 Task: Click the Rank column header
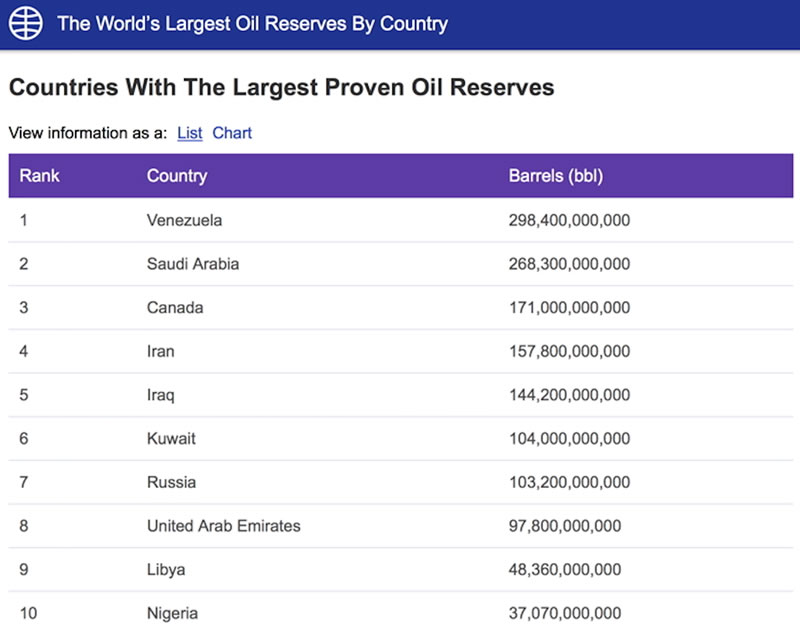click(40, 176)
